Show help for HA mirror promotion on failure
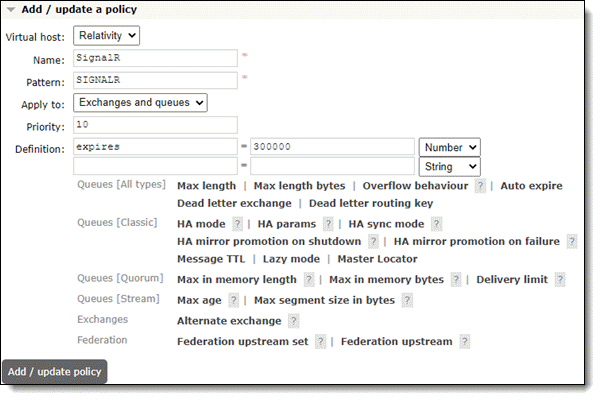This screenshot has height=400, width=600. (x=571, y=242)
